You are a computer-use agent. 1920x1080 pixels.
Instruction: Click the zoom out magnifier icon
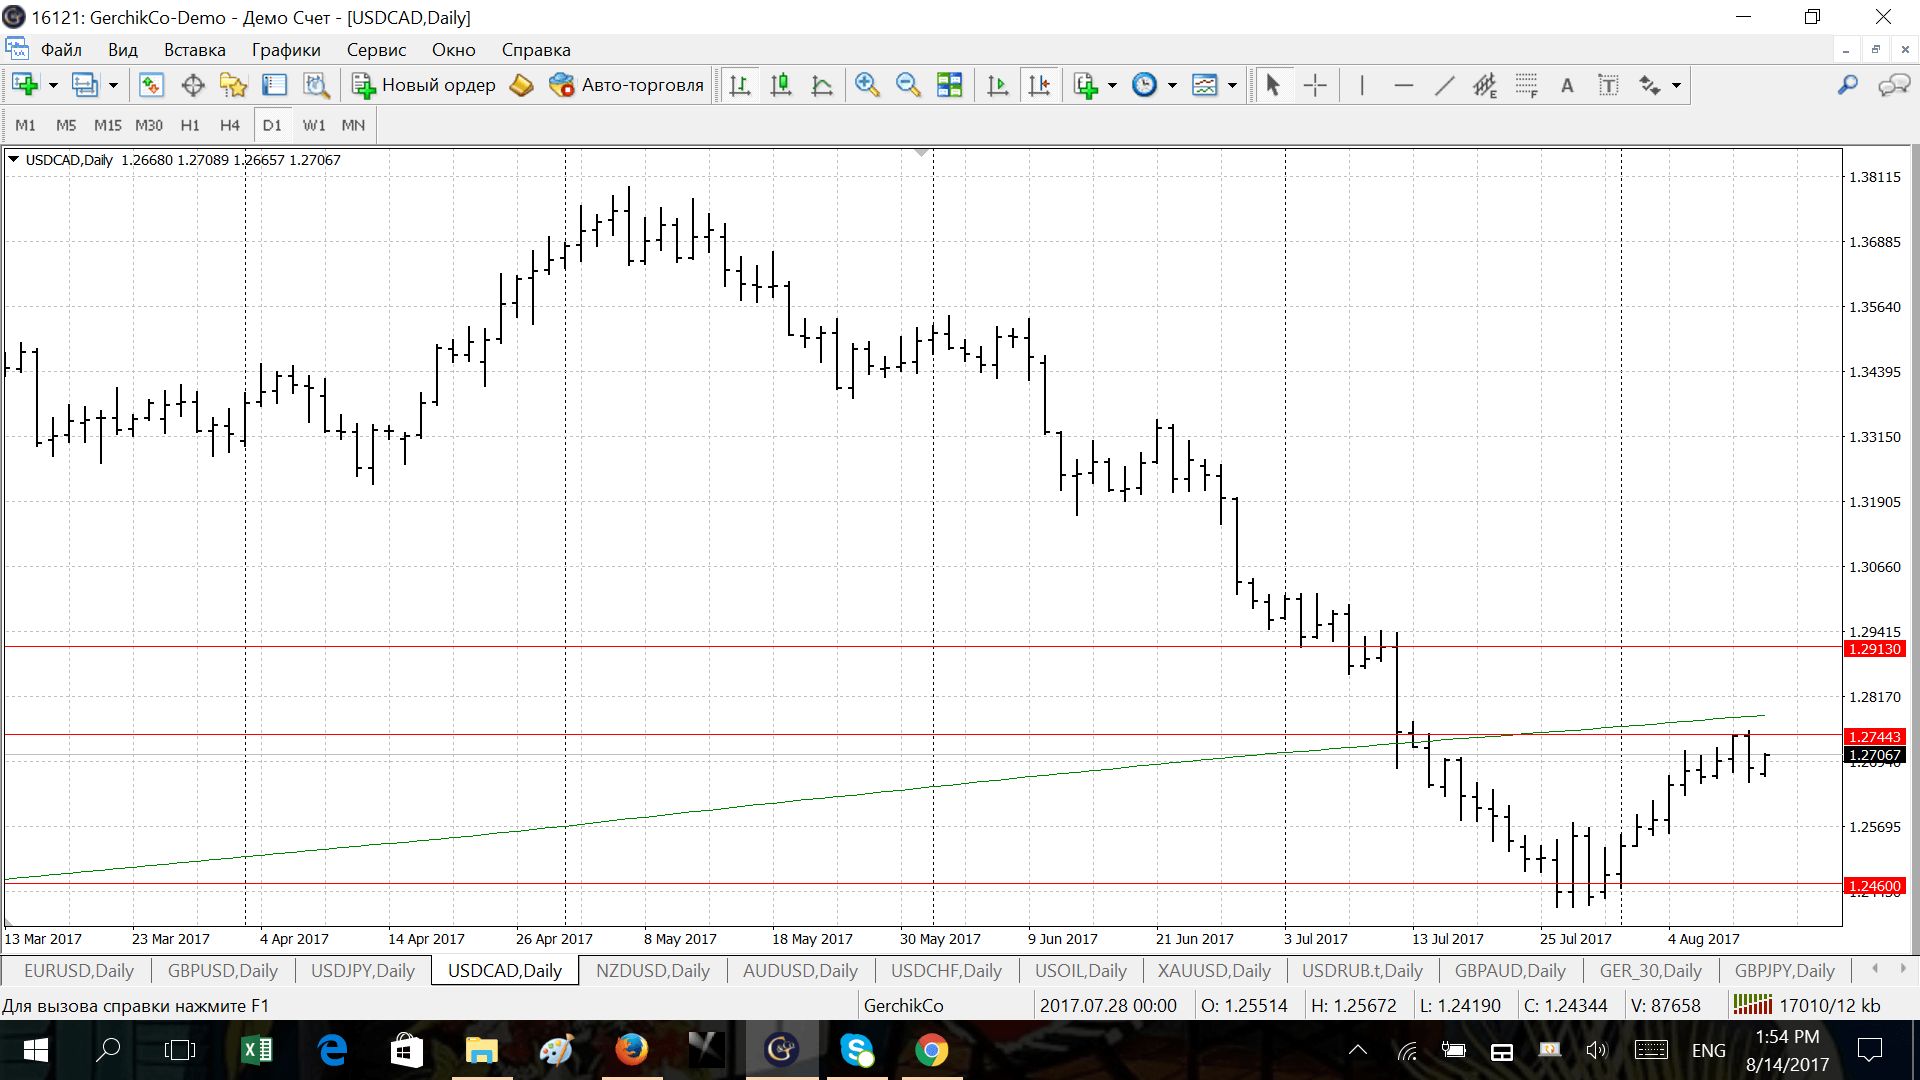908,86
